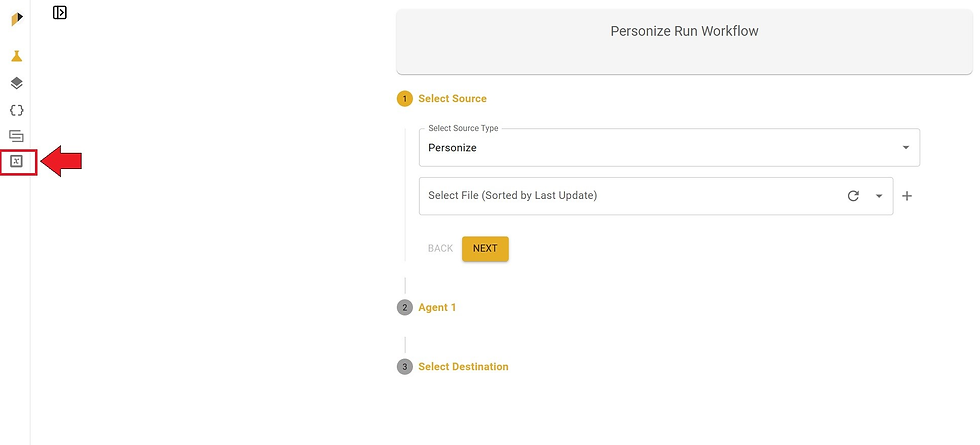This screenshot has height=445, width=980.
Task: Go to step 1 Select Source
Action: 452,99
